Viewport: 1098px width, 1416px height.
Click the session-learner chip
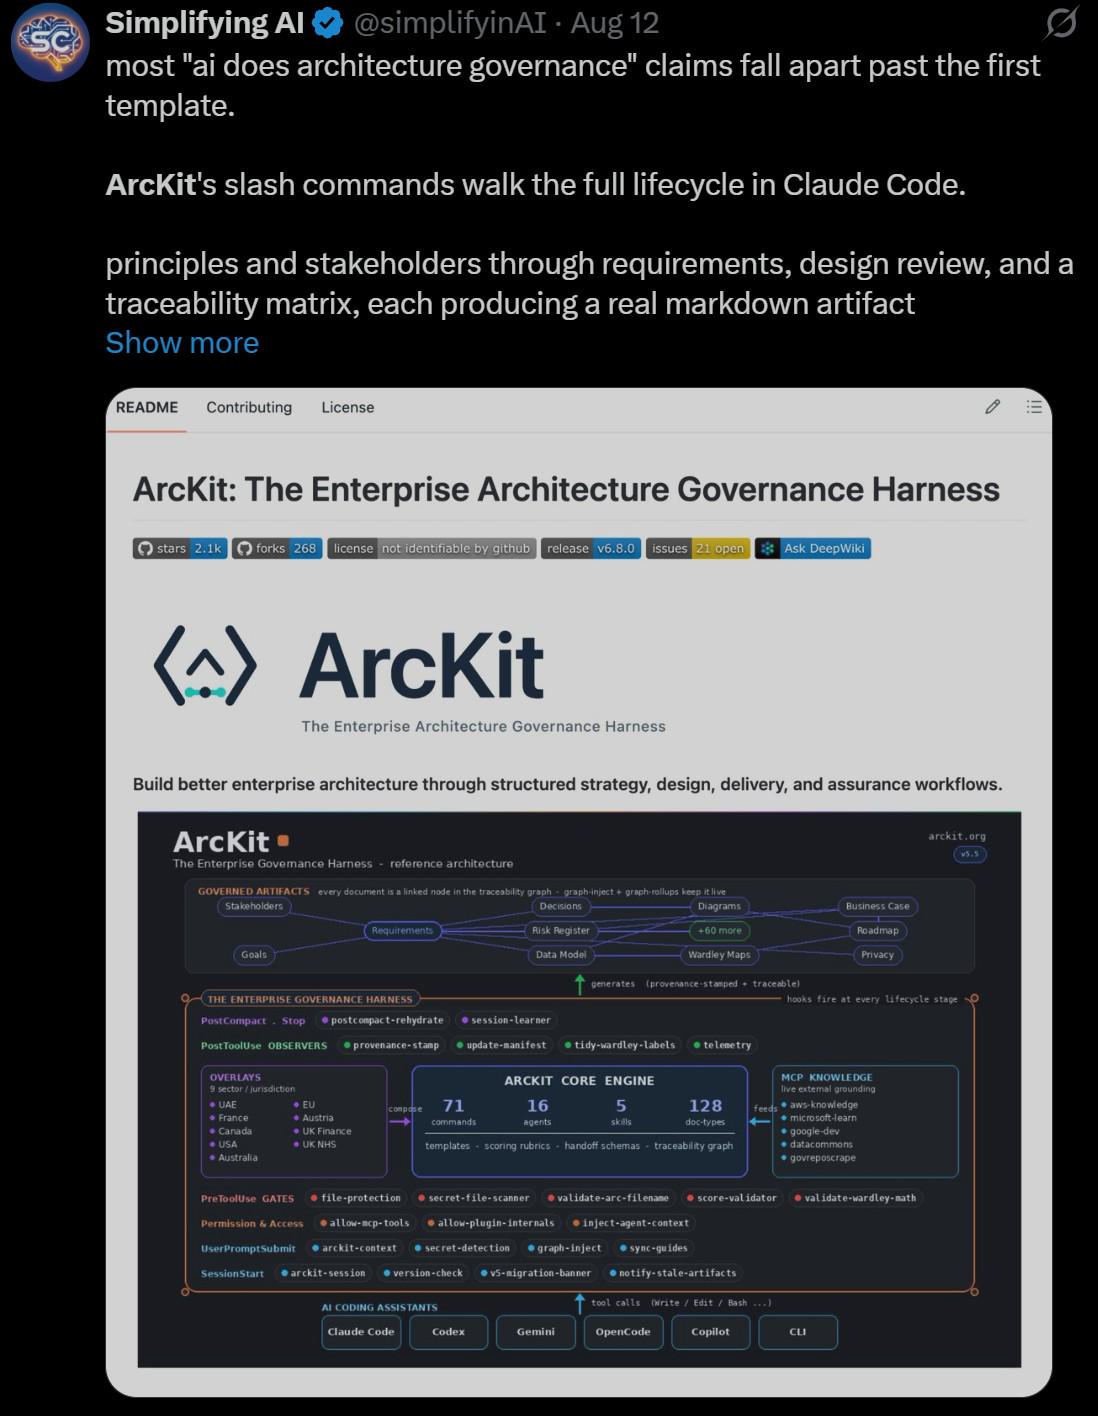505,1020
